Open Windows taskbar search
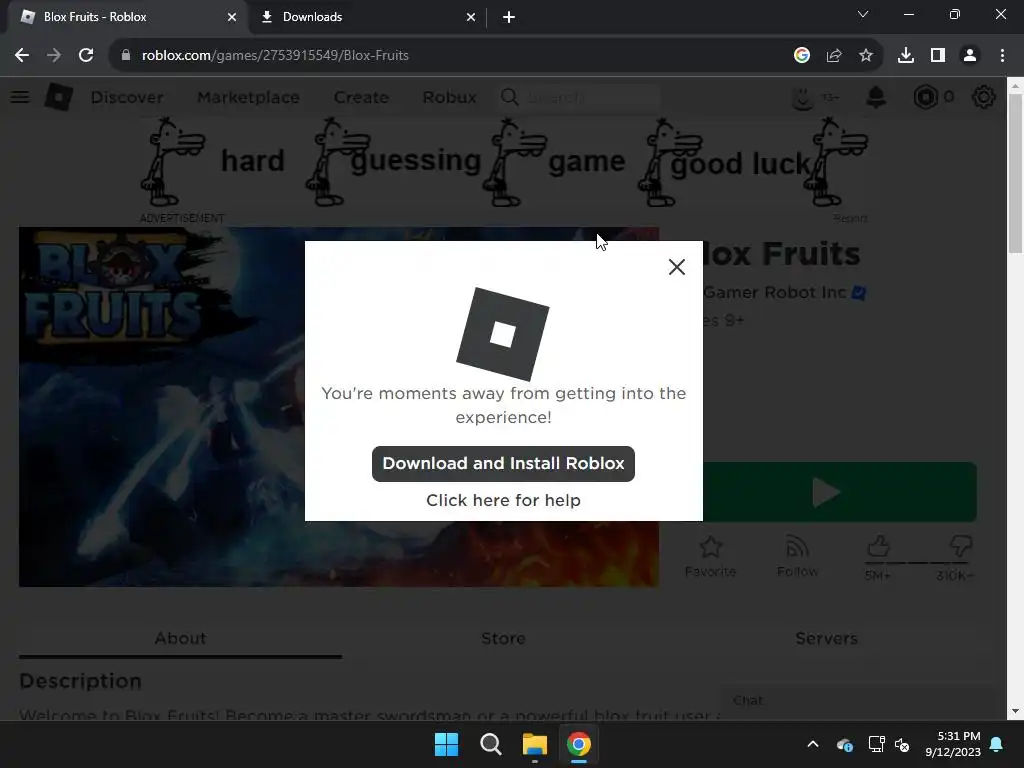This screenshot has height=768, width=1024. (490, 744)
